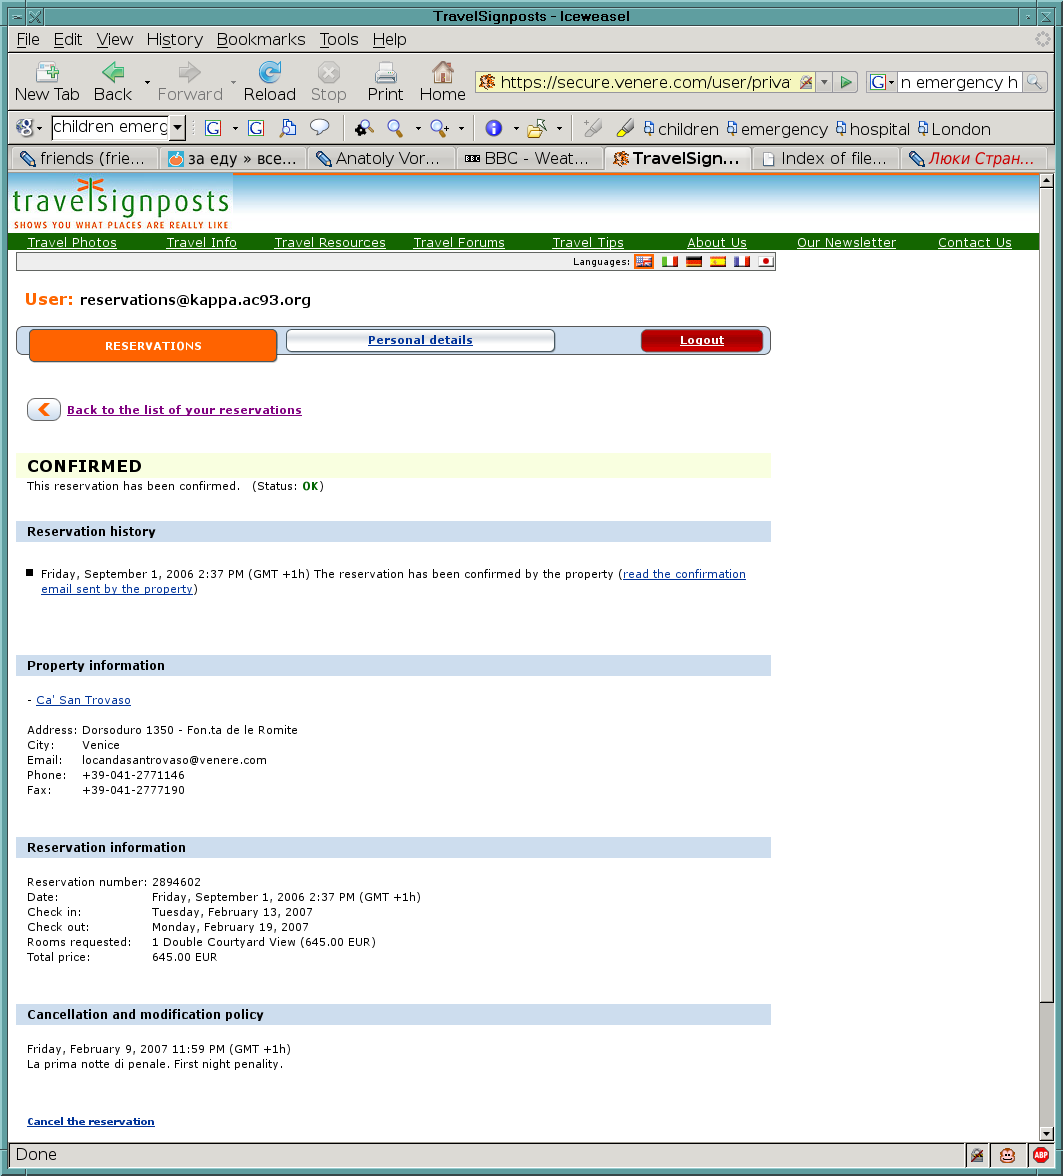Reload the current page
1063x1176 pixels.
click(269, 82)
